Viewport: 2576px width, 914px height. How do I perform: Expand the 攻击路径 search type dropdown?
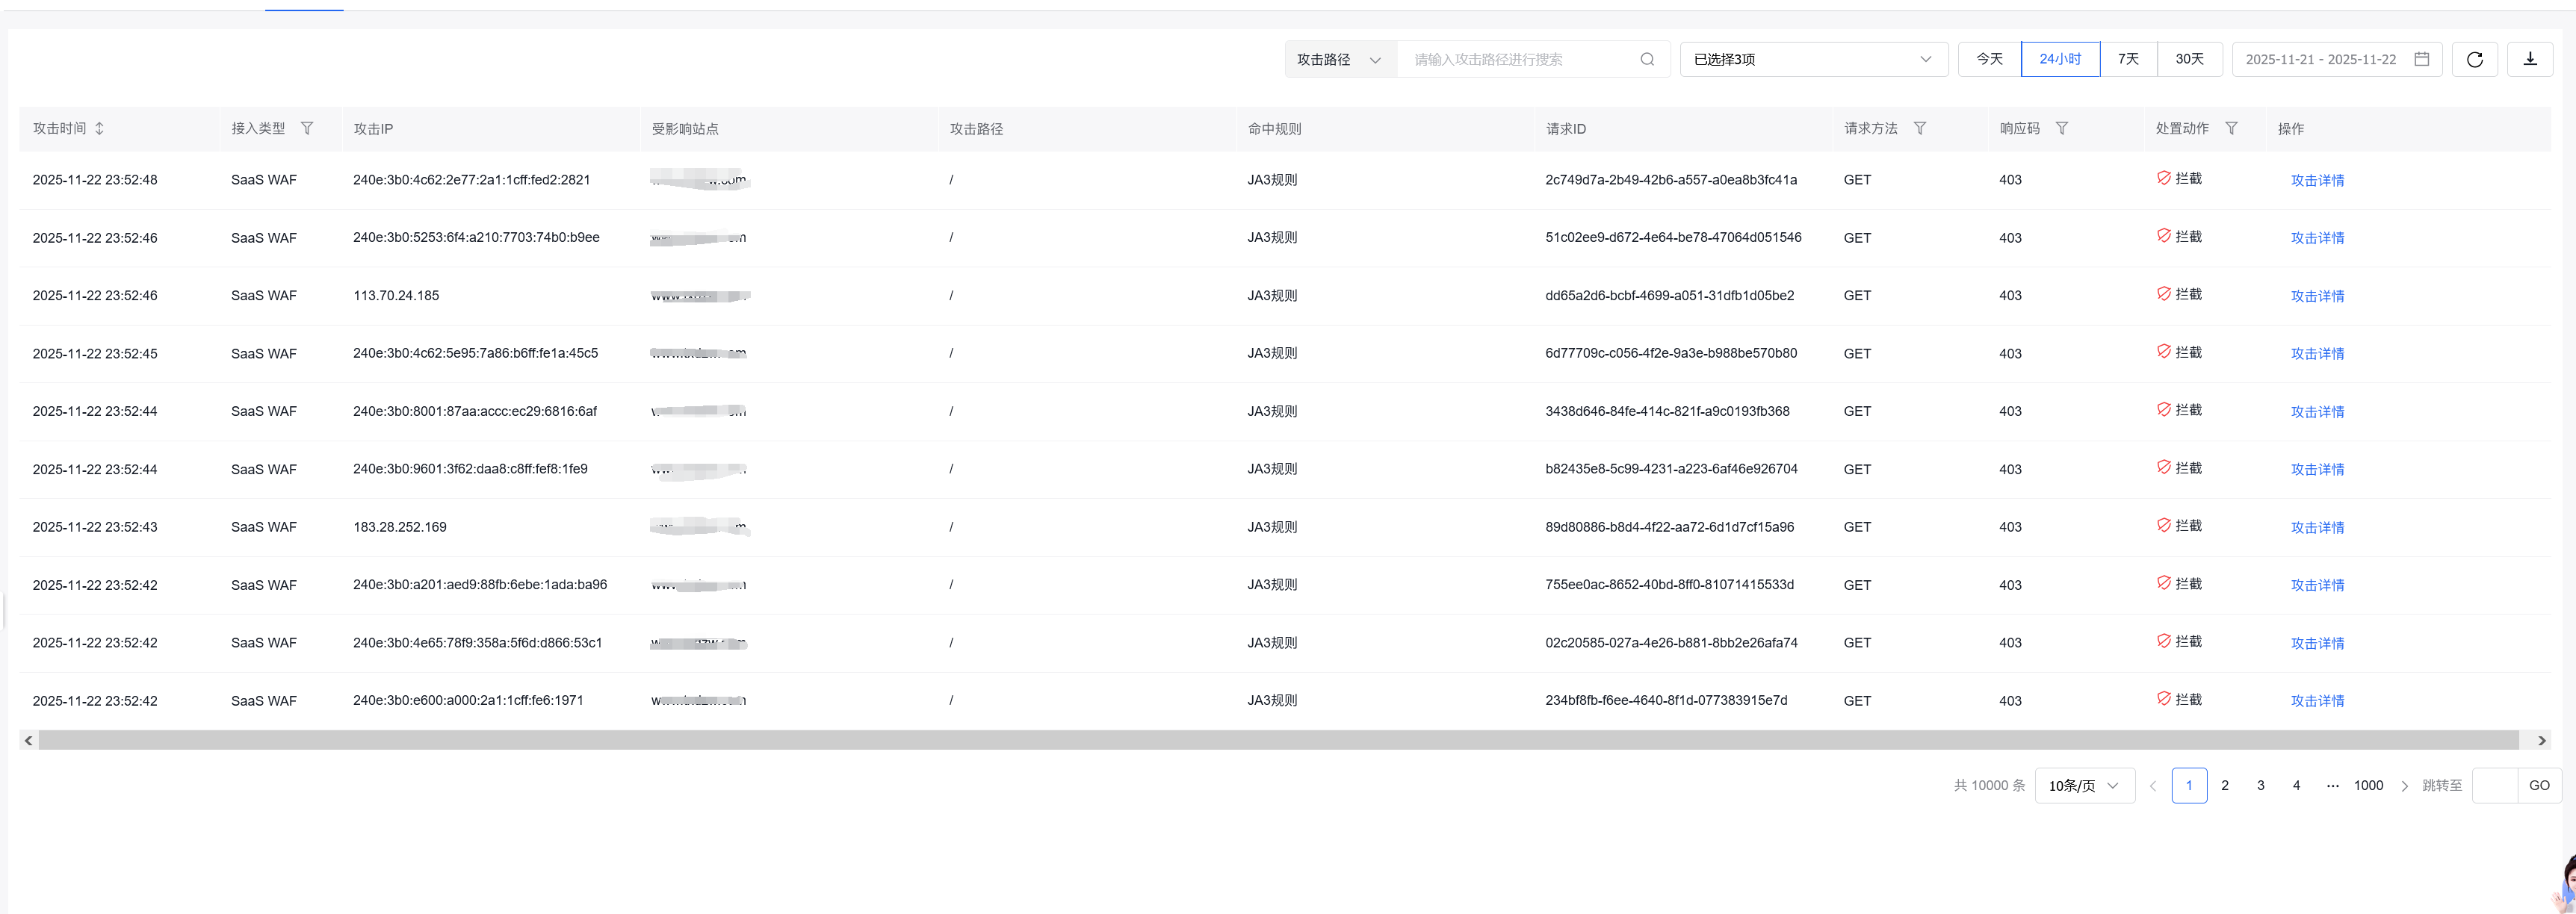(x=1339, y=60)
